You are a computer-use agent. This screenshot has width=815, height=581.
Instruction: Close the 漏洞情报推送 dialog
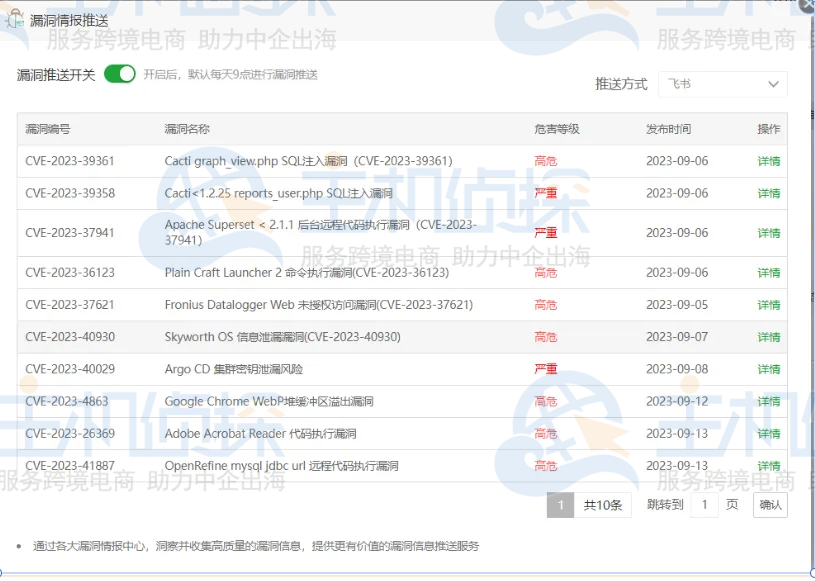pyautogui.click(x=808, y=7)
